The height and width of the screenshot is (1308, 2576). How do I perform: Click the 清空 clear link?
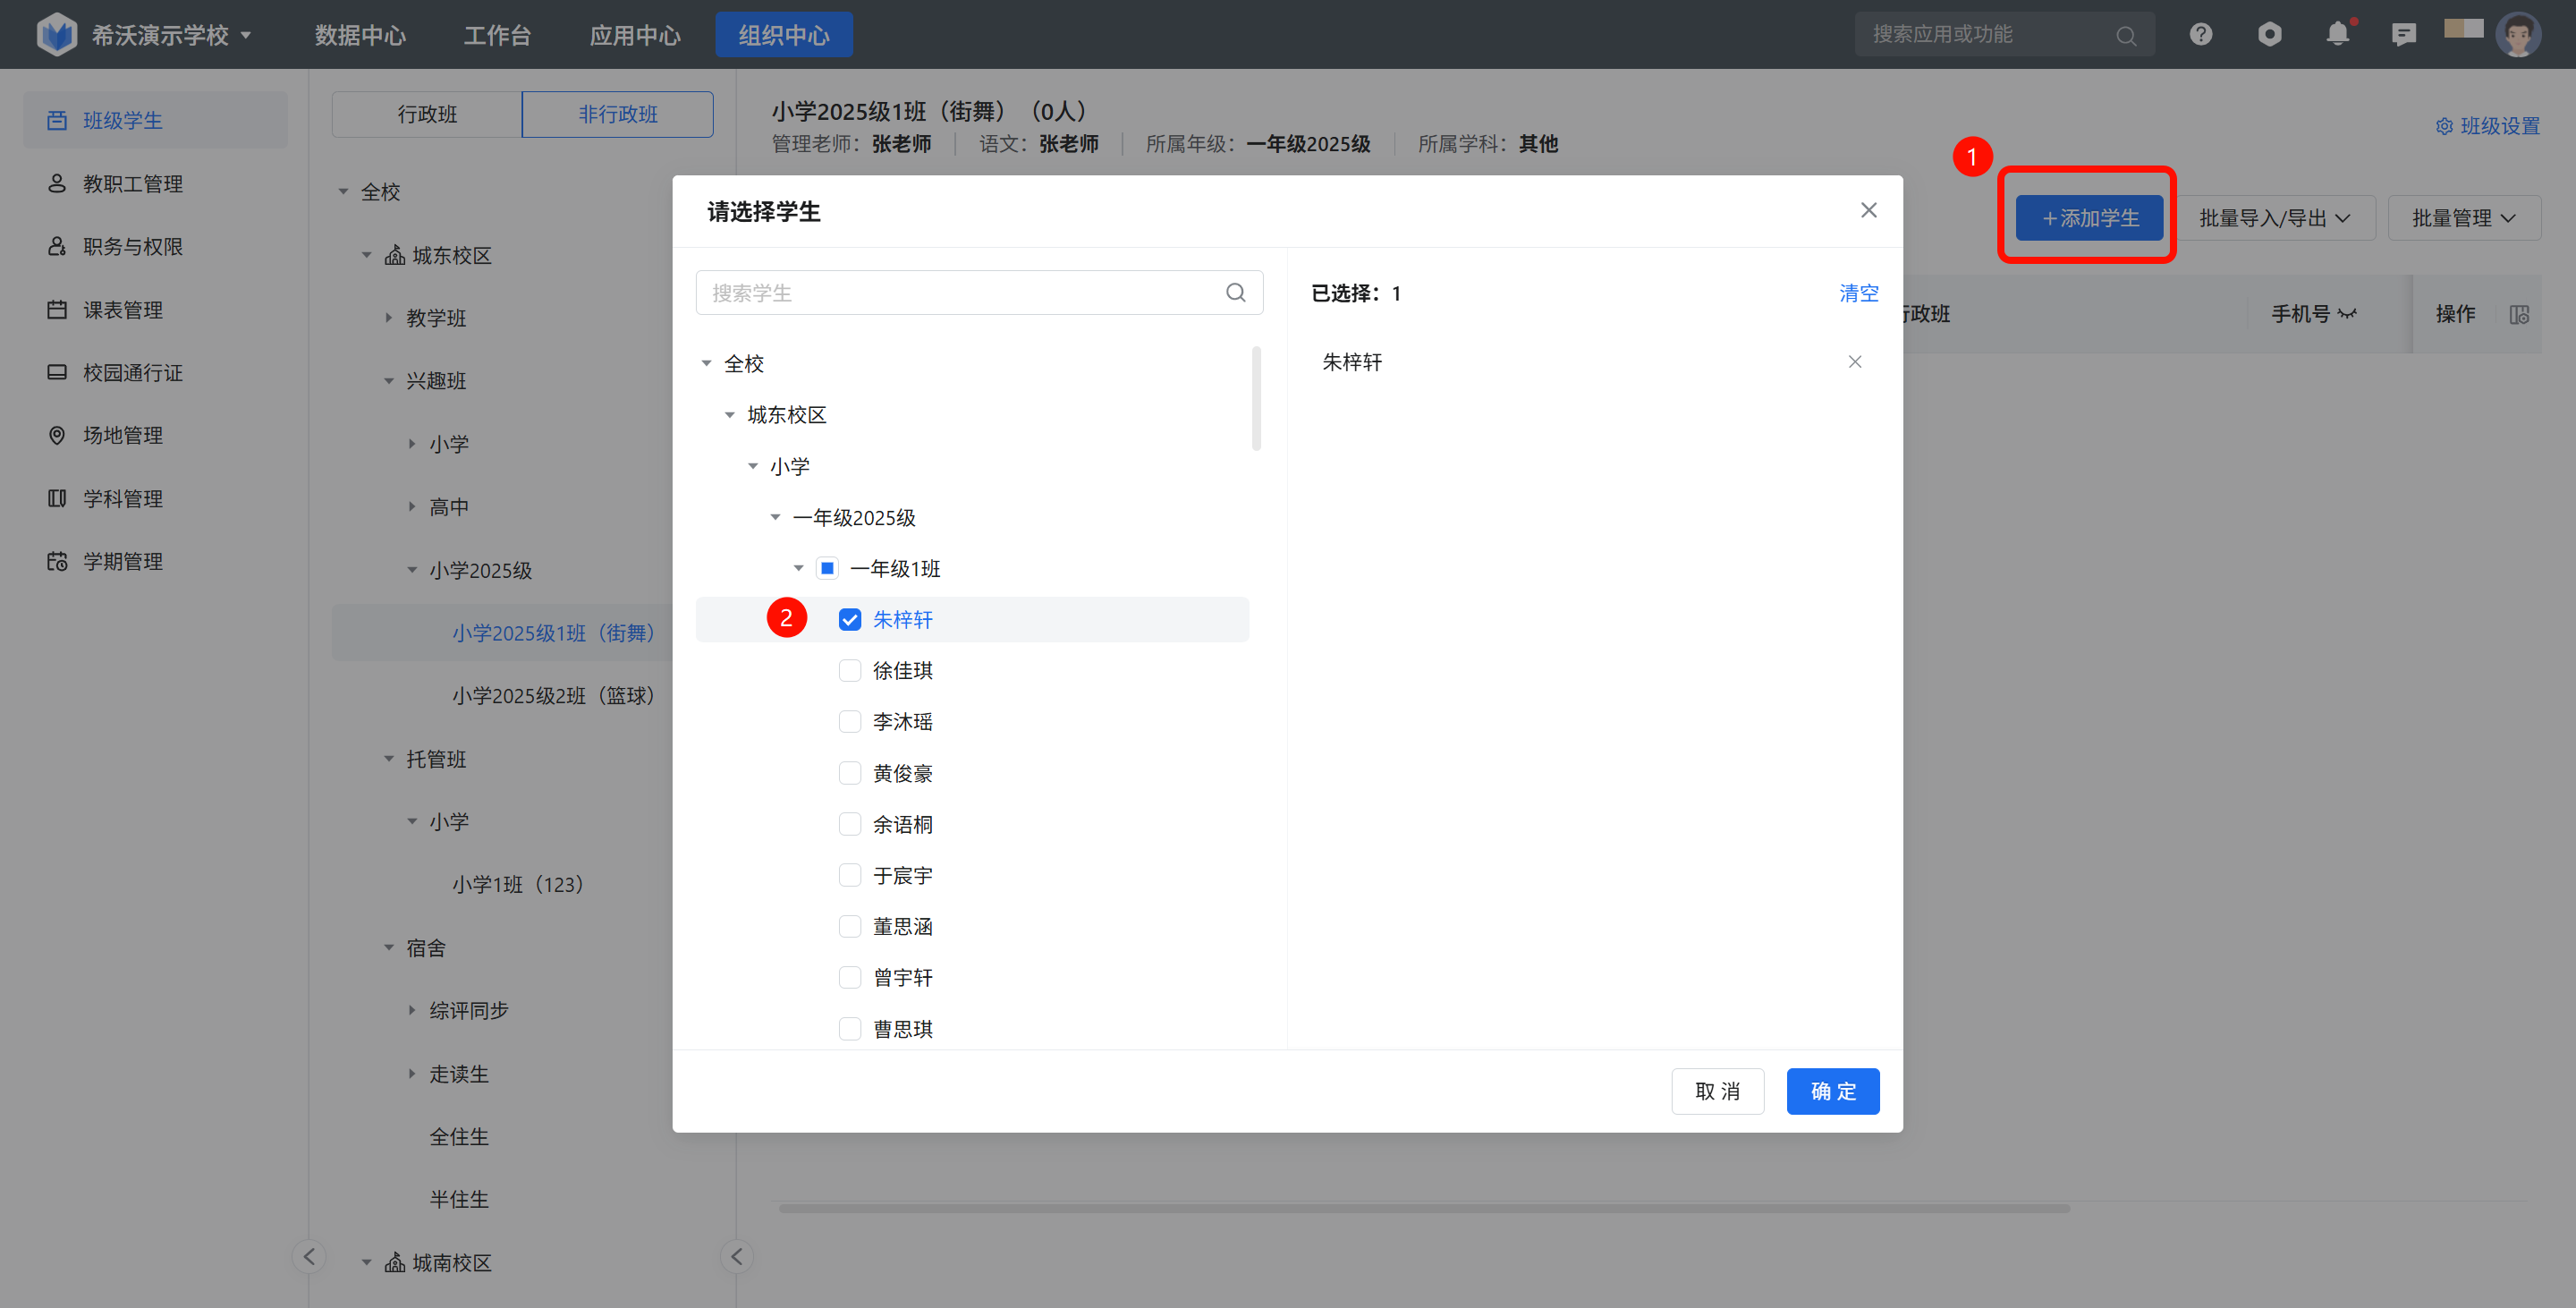(x=1858, y=293)
